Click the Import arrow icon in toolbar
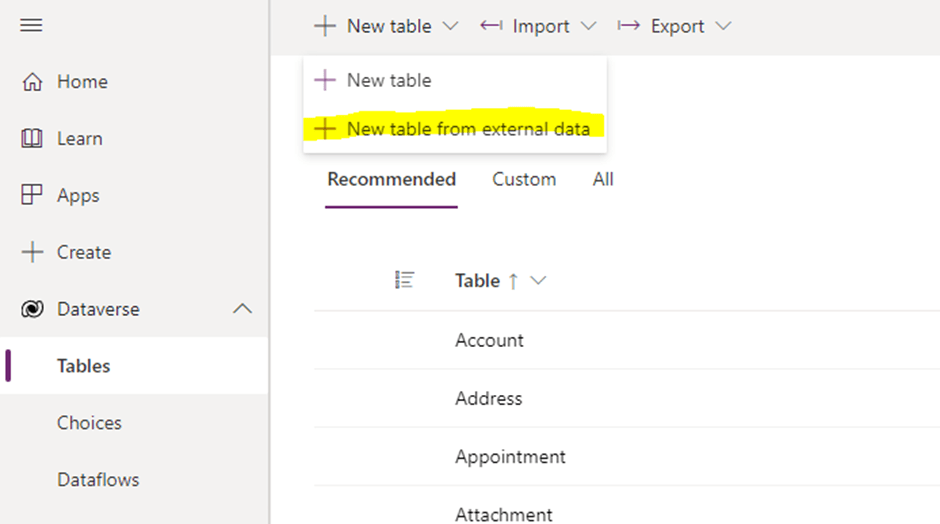 pos(491,26)
